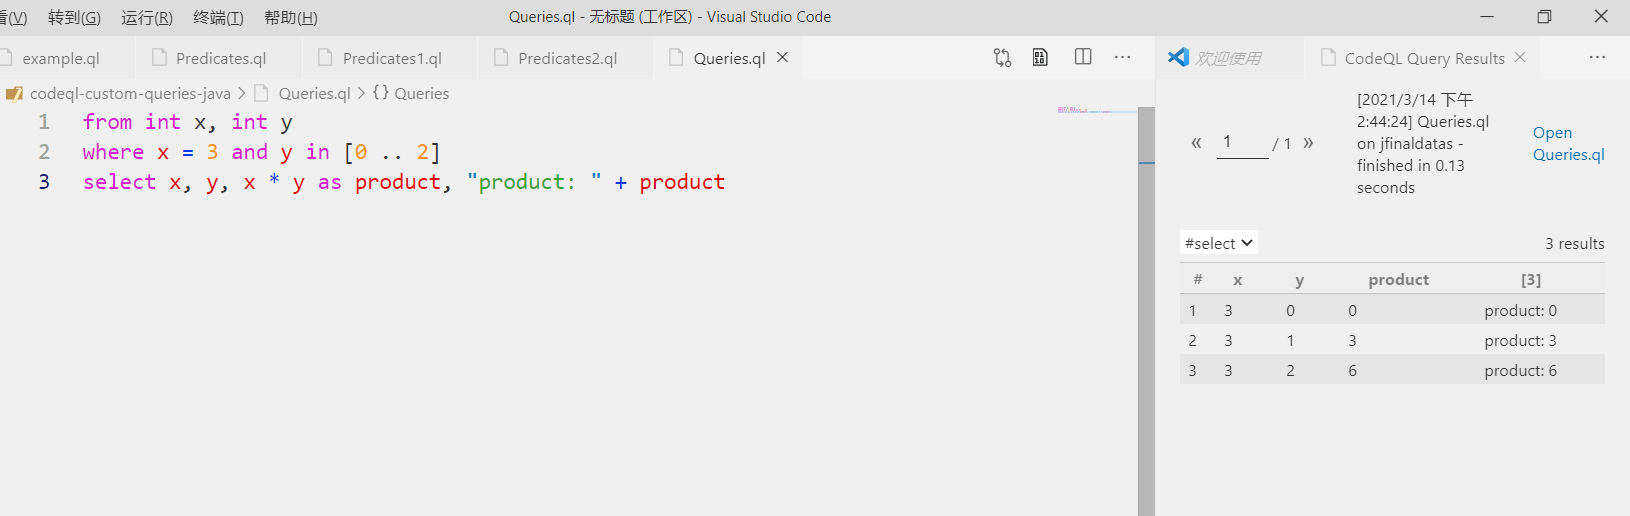
Task: Click the file icon on example.ql tab
Action: pos(5,57)
